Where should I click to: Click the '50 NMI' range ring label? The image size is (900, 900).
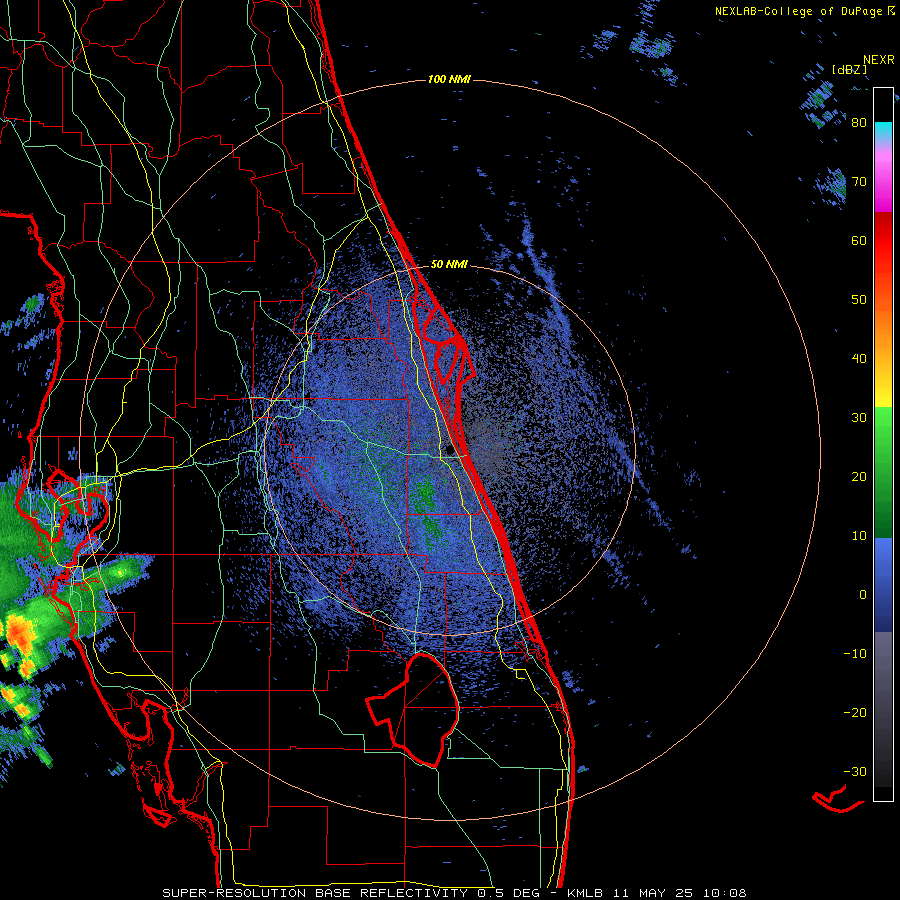449,265
